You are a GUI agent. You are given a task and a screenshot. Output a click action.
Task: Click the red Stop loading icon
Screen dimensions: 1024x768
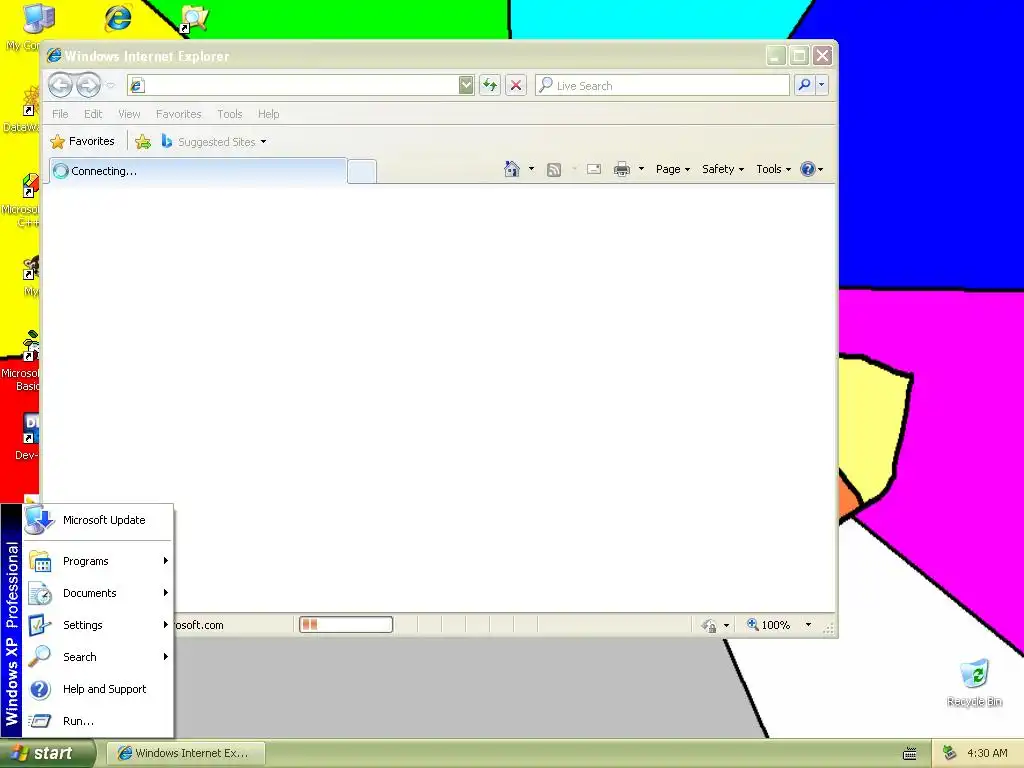pyautogui.click(x=516, y=85)
